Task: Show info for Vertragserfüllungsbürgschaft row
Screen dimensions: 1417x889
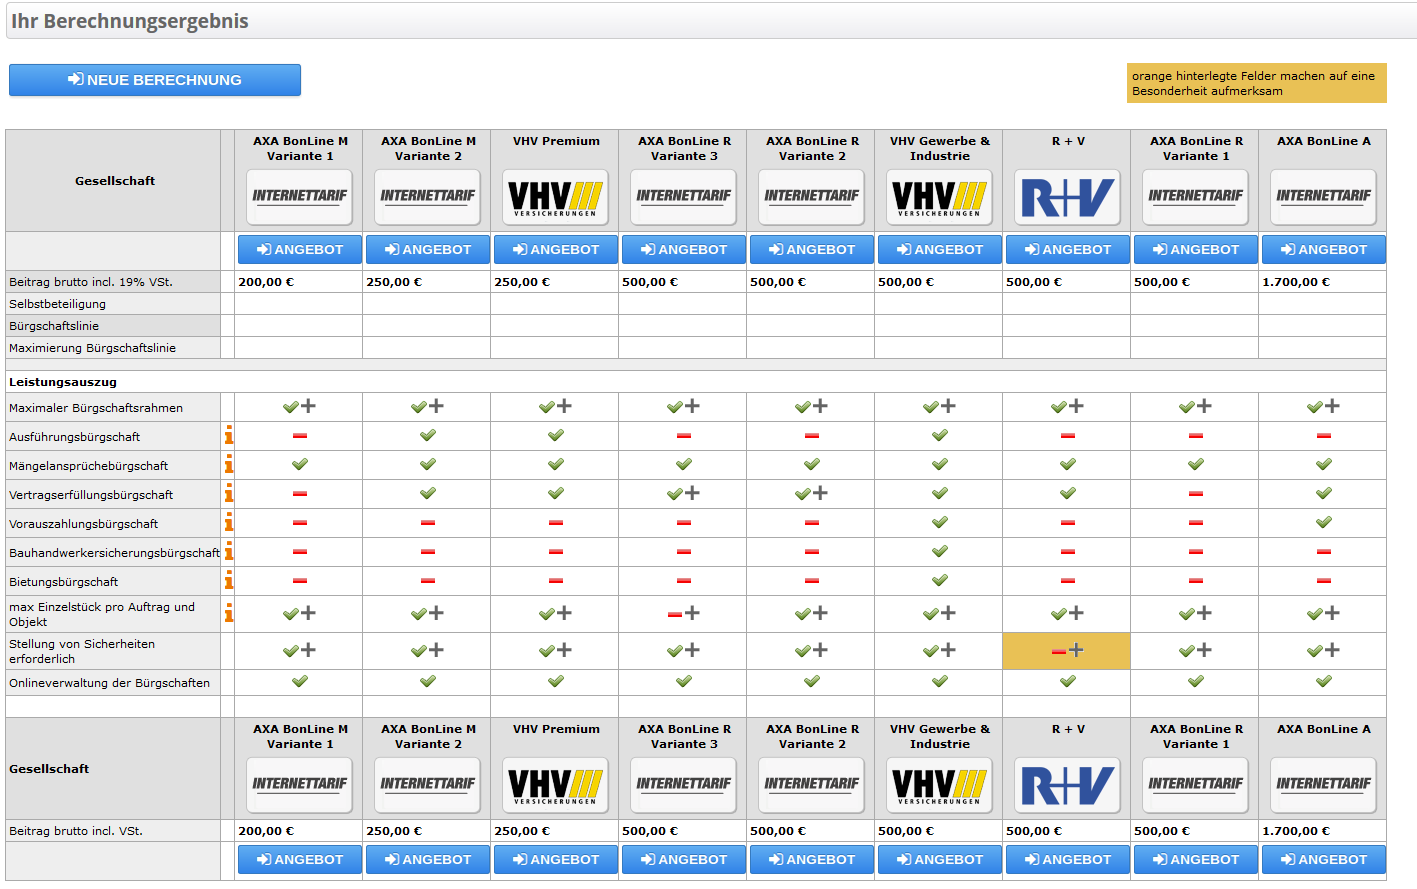Action: tap(229, 493)
